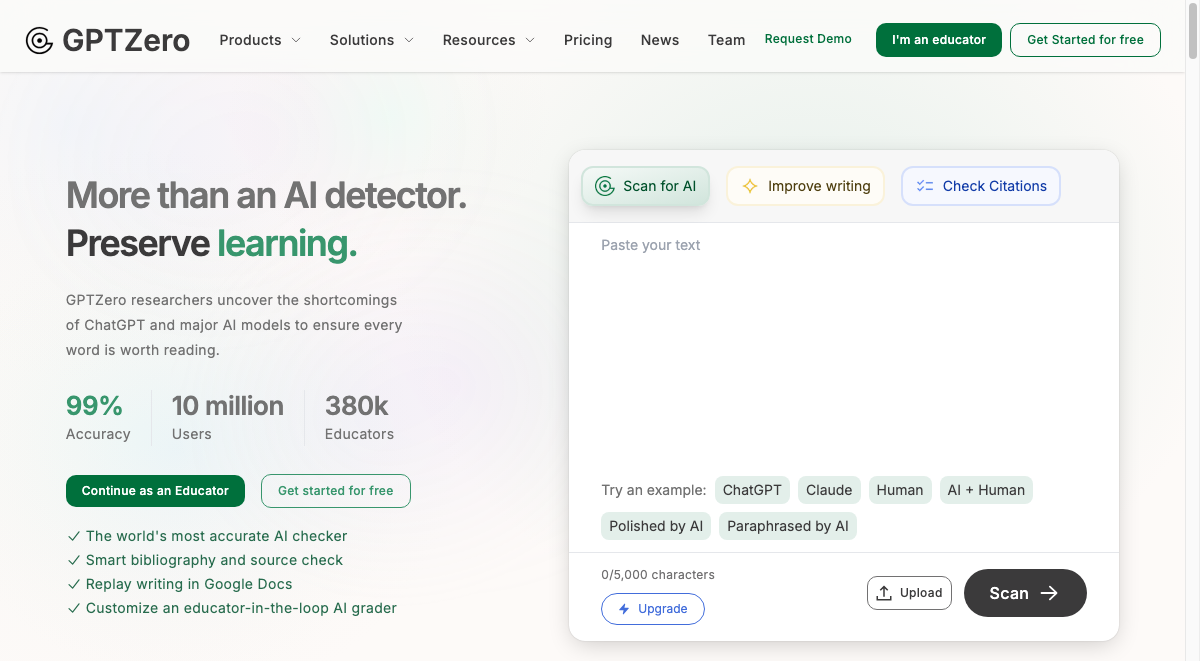Click the checkmark beside Replay writing in Google Docs

click(x=73, y=583)
